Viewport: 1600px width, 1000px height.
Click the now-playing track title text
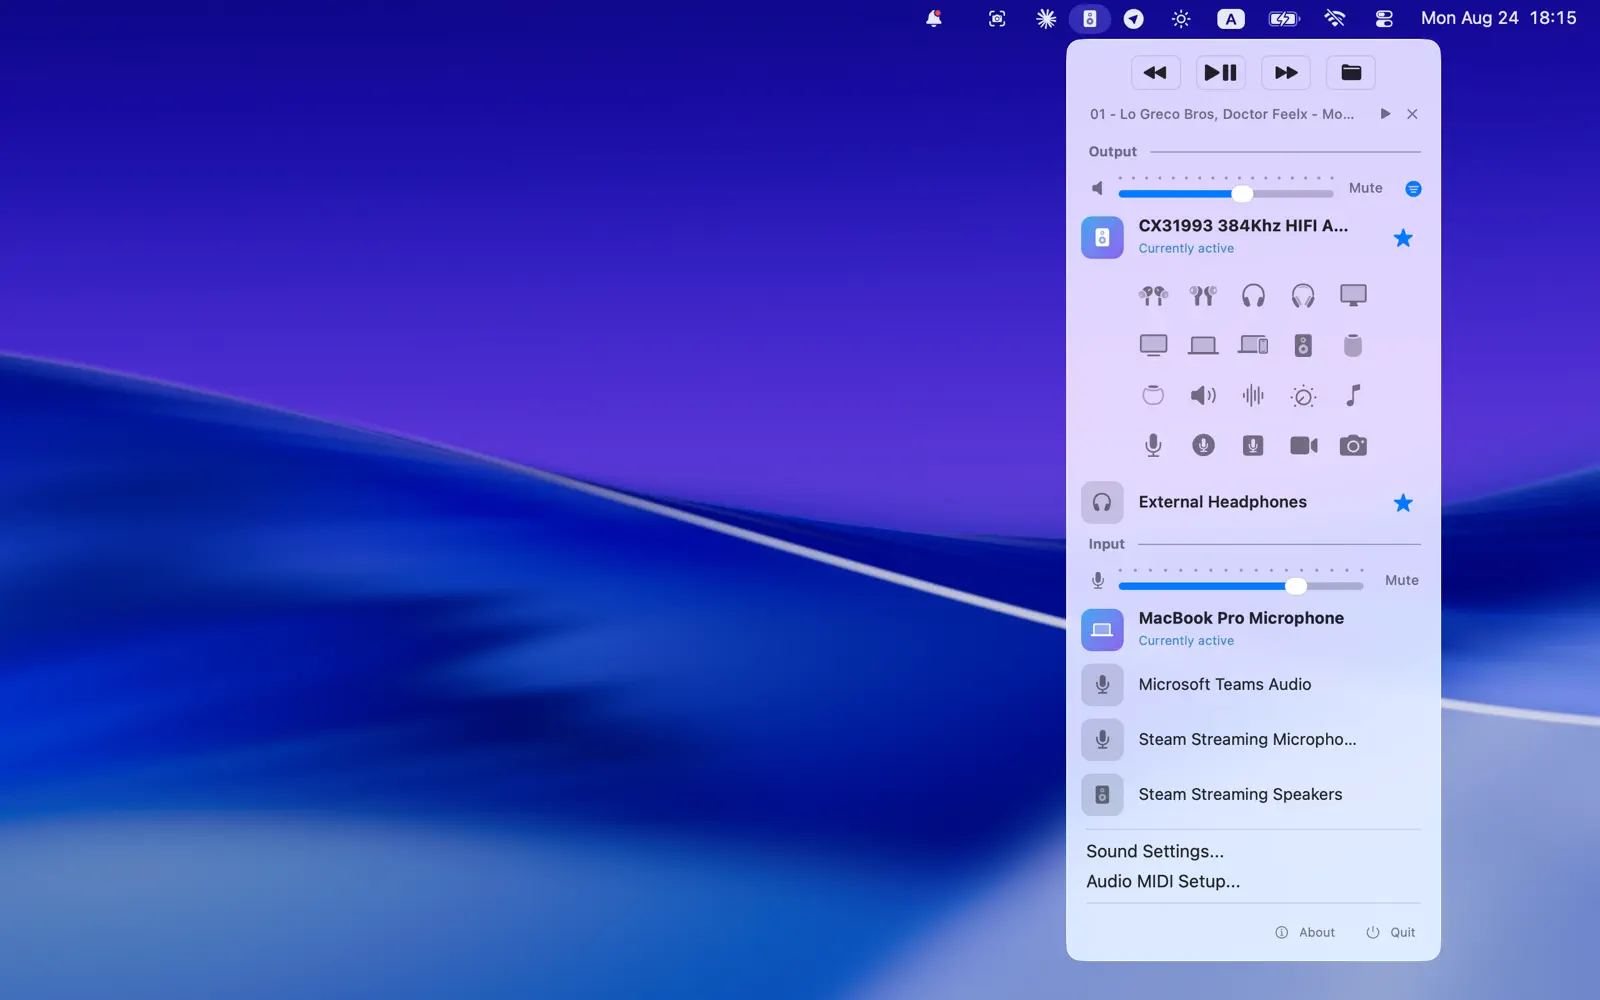[x=1222, y=114]
